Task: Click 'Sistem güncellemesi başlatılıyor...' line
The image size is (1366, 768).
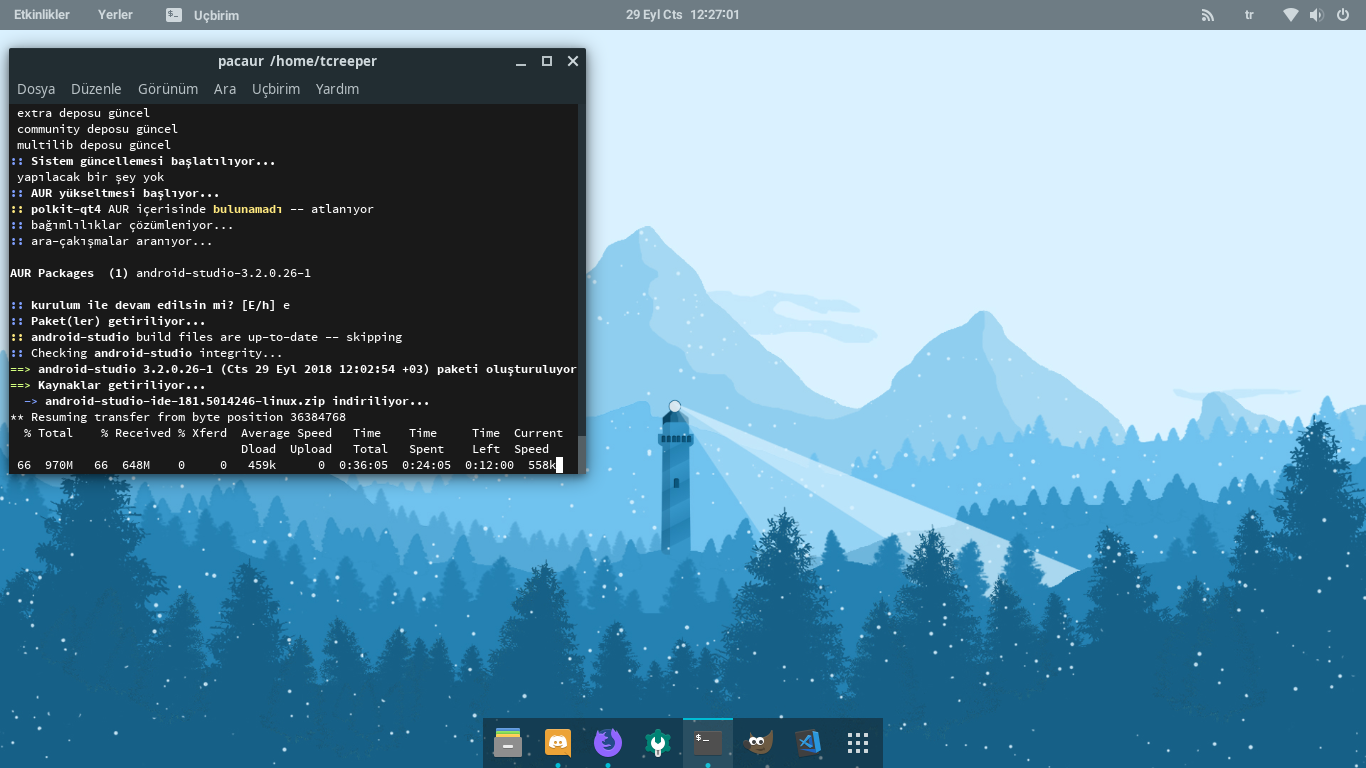Action: coord(153,161)
